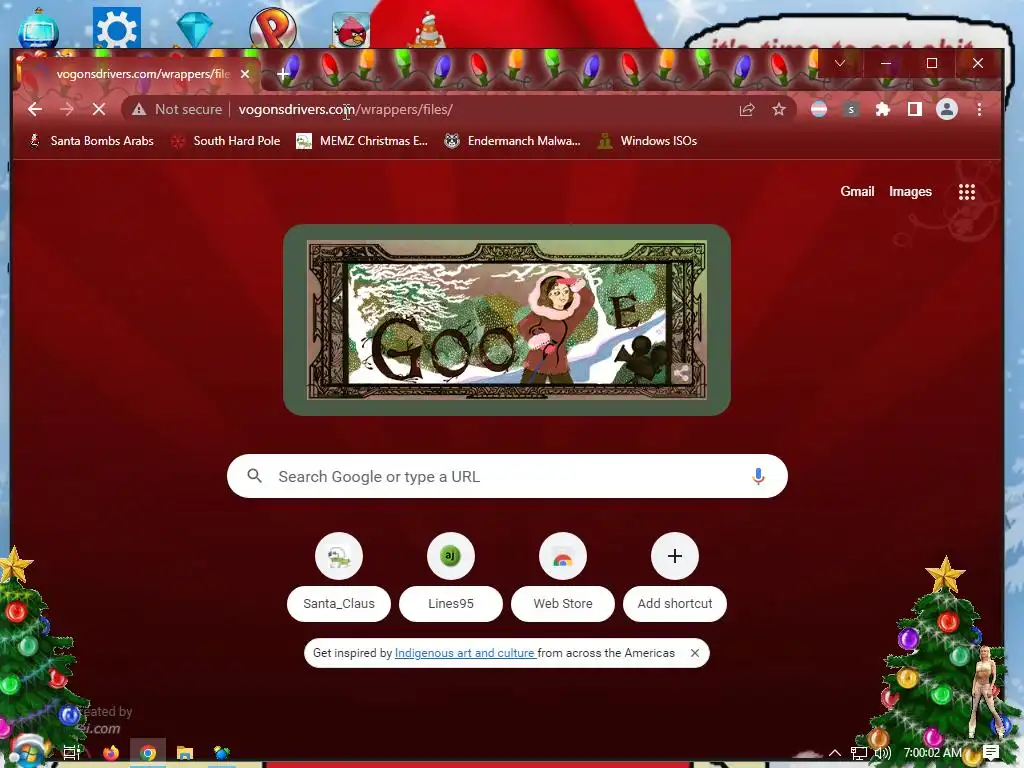Open the gray S extension
The height and width of the screenshot is (768, 1024).
[850, 110]
